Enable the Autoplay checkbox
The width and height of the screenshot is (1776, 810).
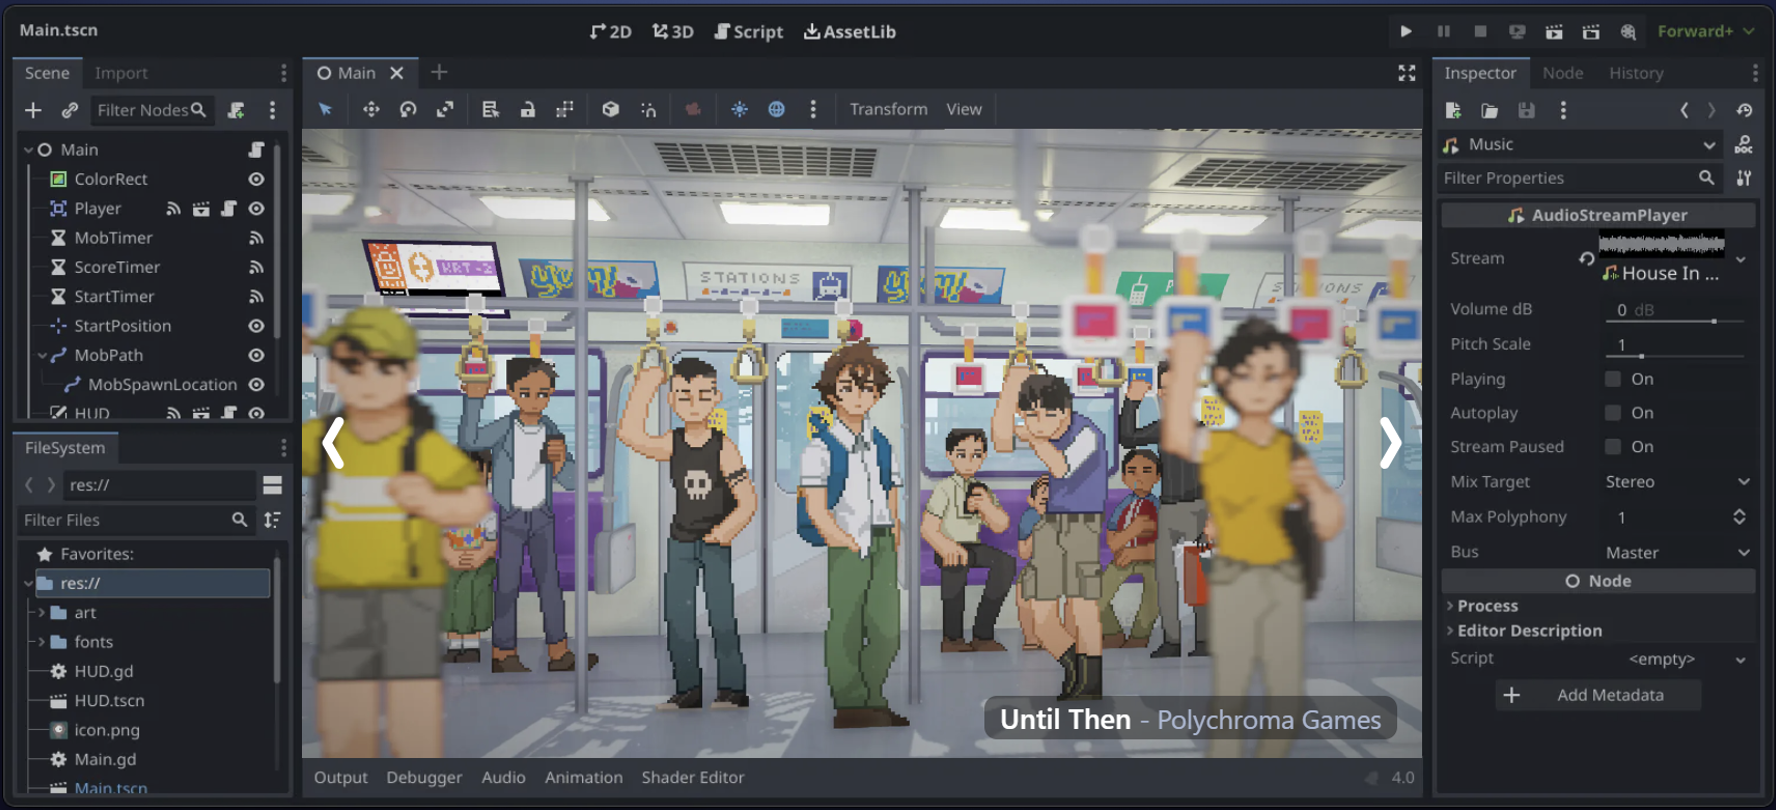1612,413
